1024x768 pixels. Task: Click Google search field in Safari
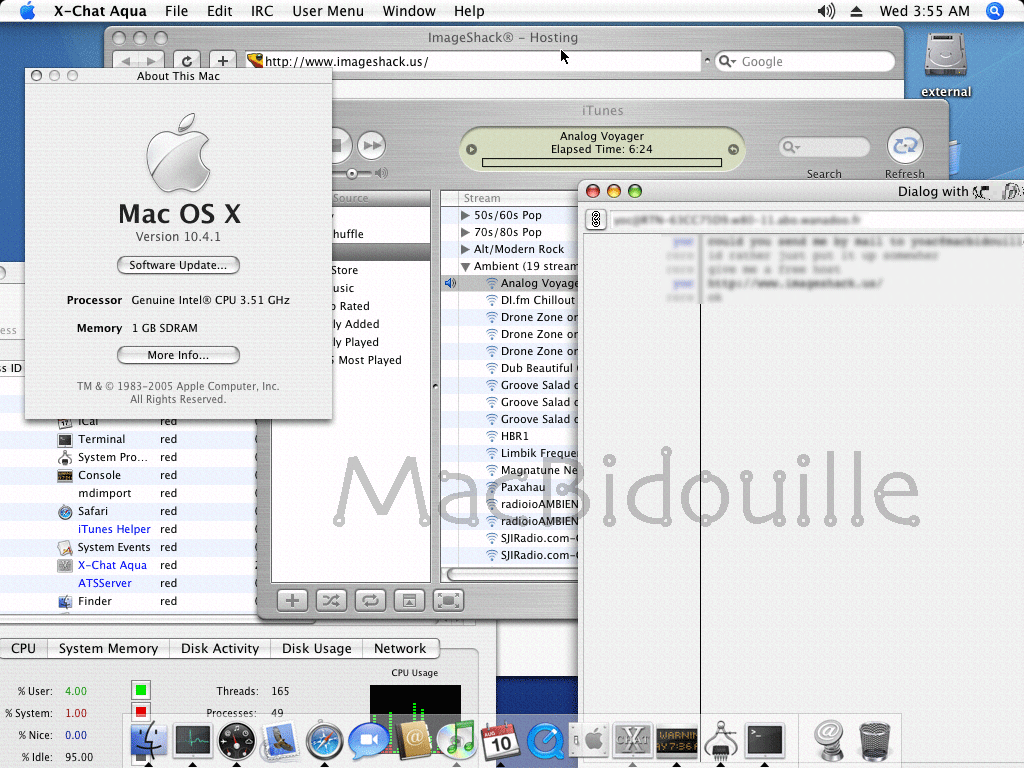pos(805,61)
